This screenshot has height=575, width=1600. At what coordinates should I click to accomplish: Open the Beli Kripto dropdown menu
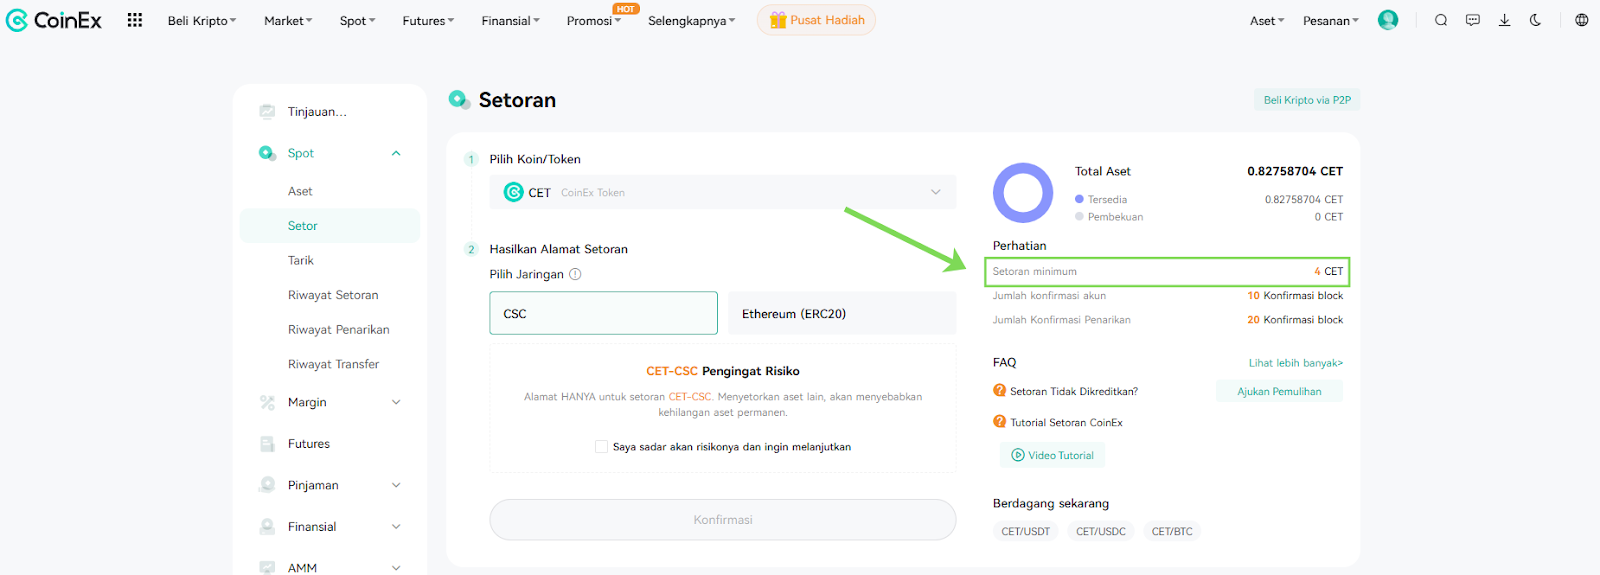click(202, 20)
